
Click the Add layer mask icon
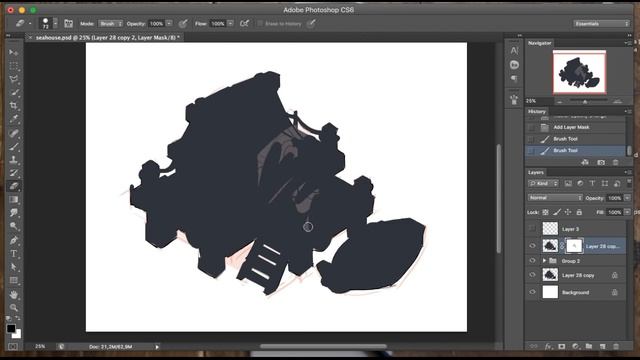(x=562, y=346)
